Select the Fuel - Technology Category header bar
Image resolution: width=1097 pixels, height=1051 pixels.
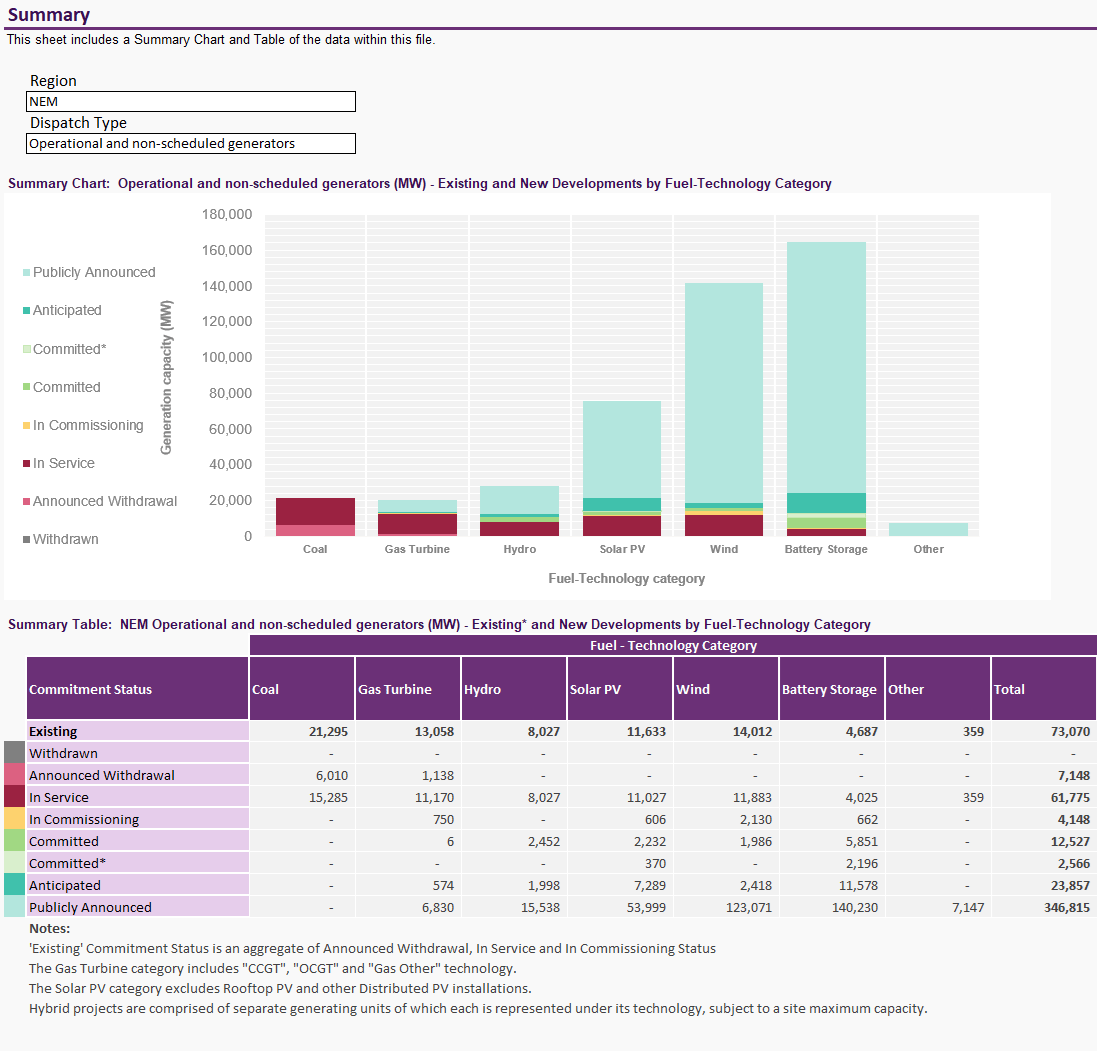[672, 646]
